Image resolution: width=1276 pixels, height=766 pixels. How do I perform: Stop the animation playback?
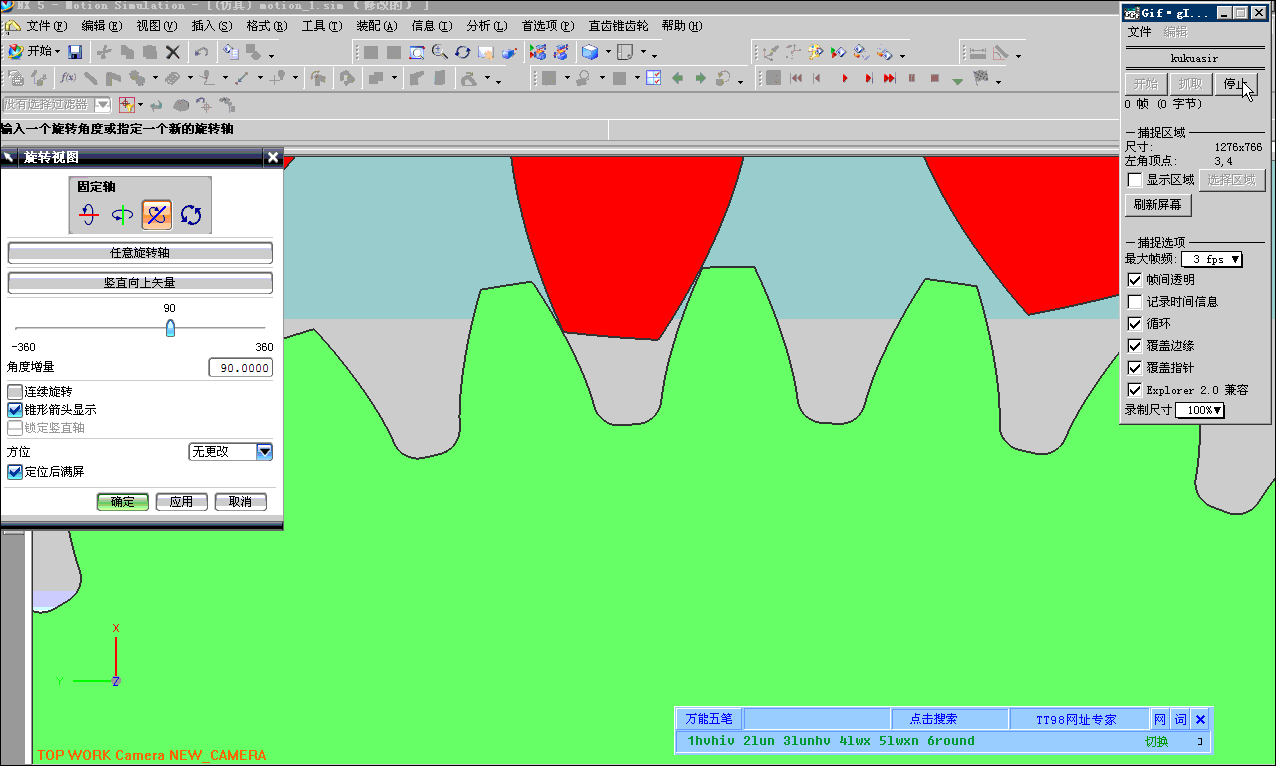(x=935, y=78)
